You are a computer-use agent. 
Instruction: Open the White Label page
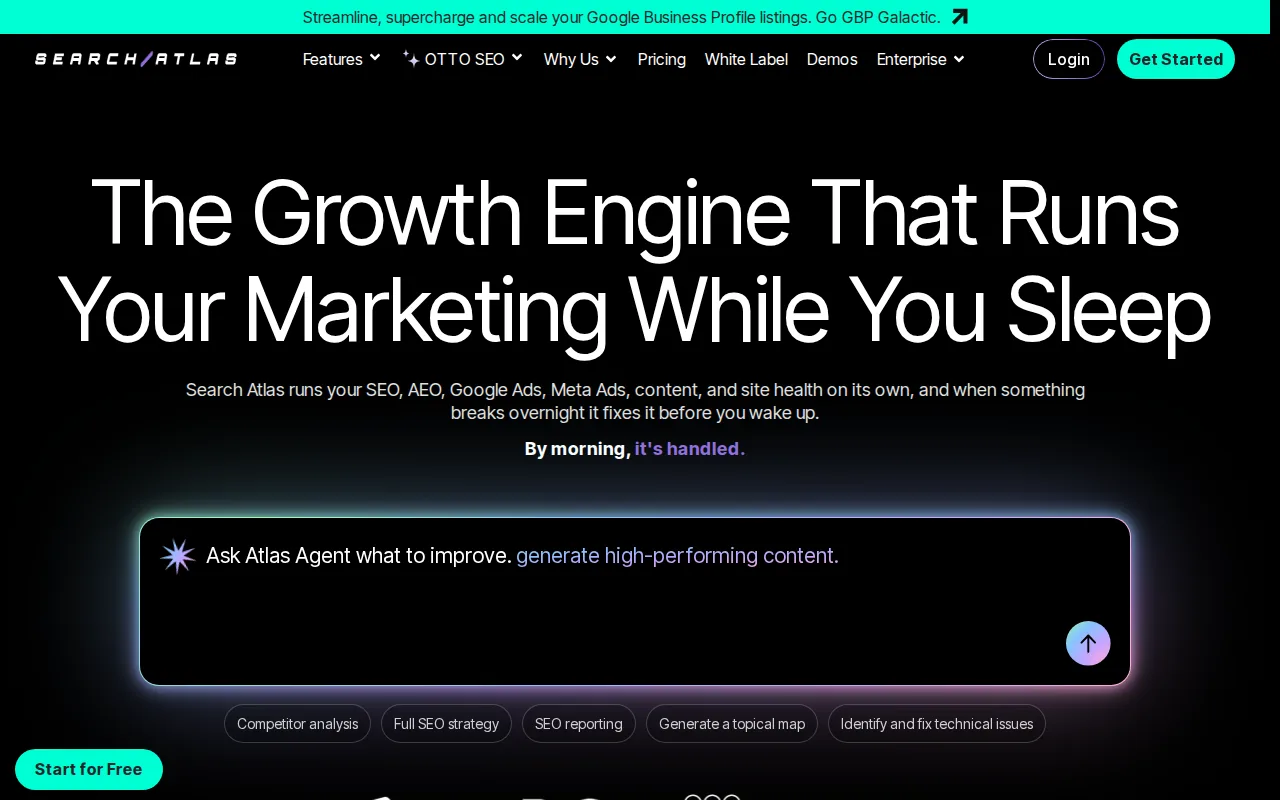coord(746,59)
